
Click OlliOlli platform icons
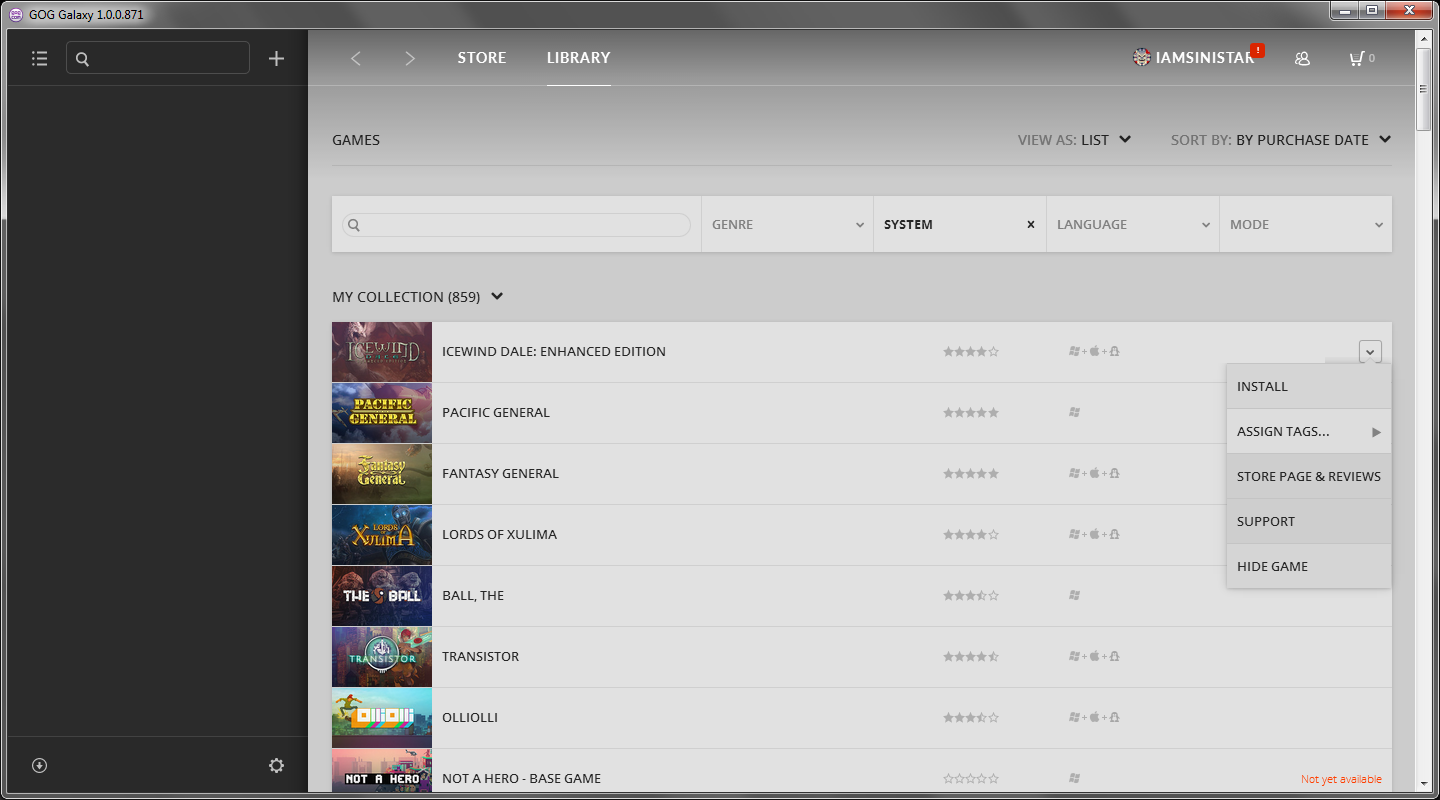[1094, 717]
